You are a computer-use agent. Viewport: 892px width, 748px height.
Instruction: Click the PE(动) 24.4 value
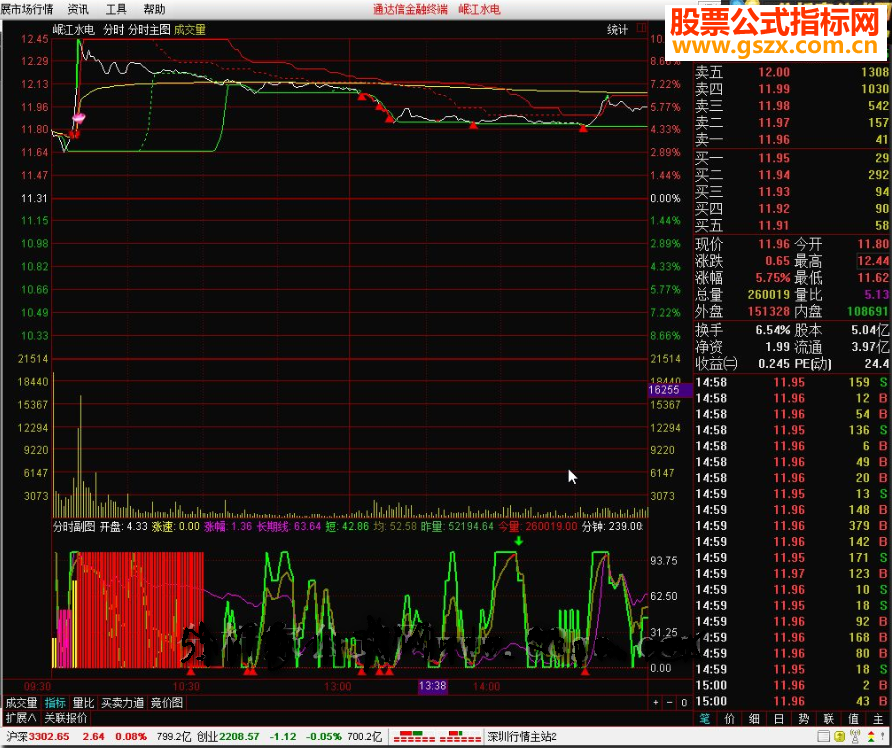coord(877,363)
